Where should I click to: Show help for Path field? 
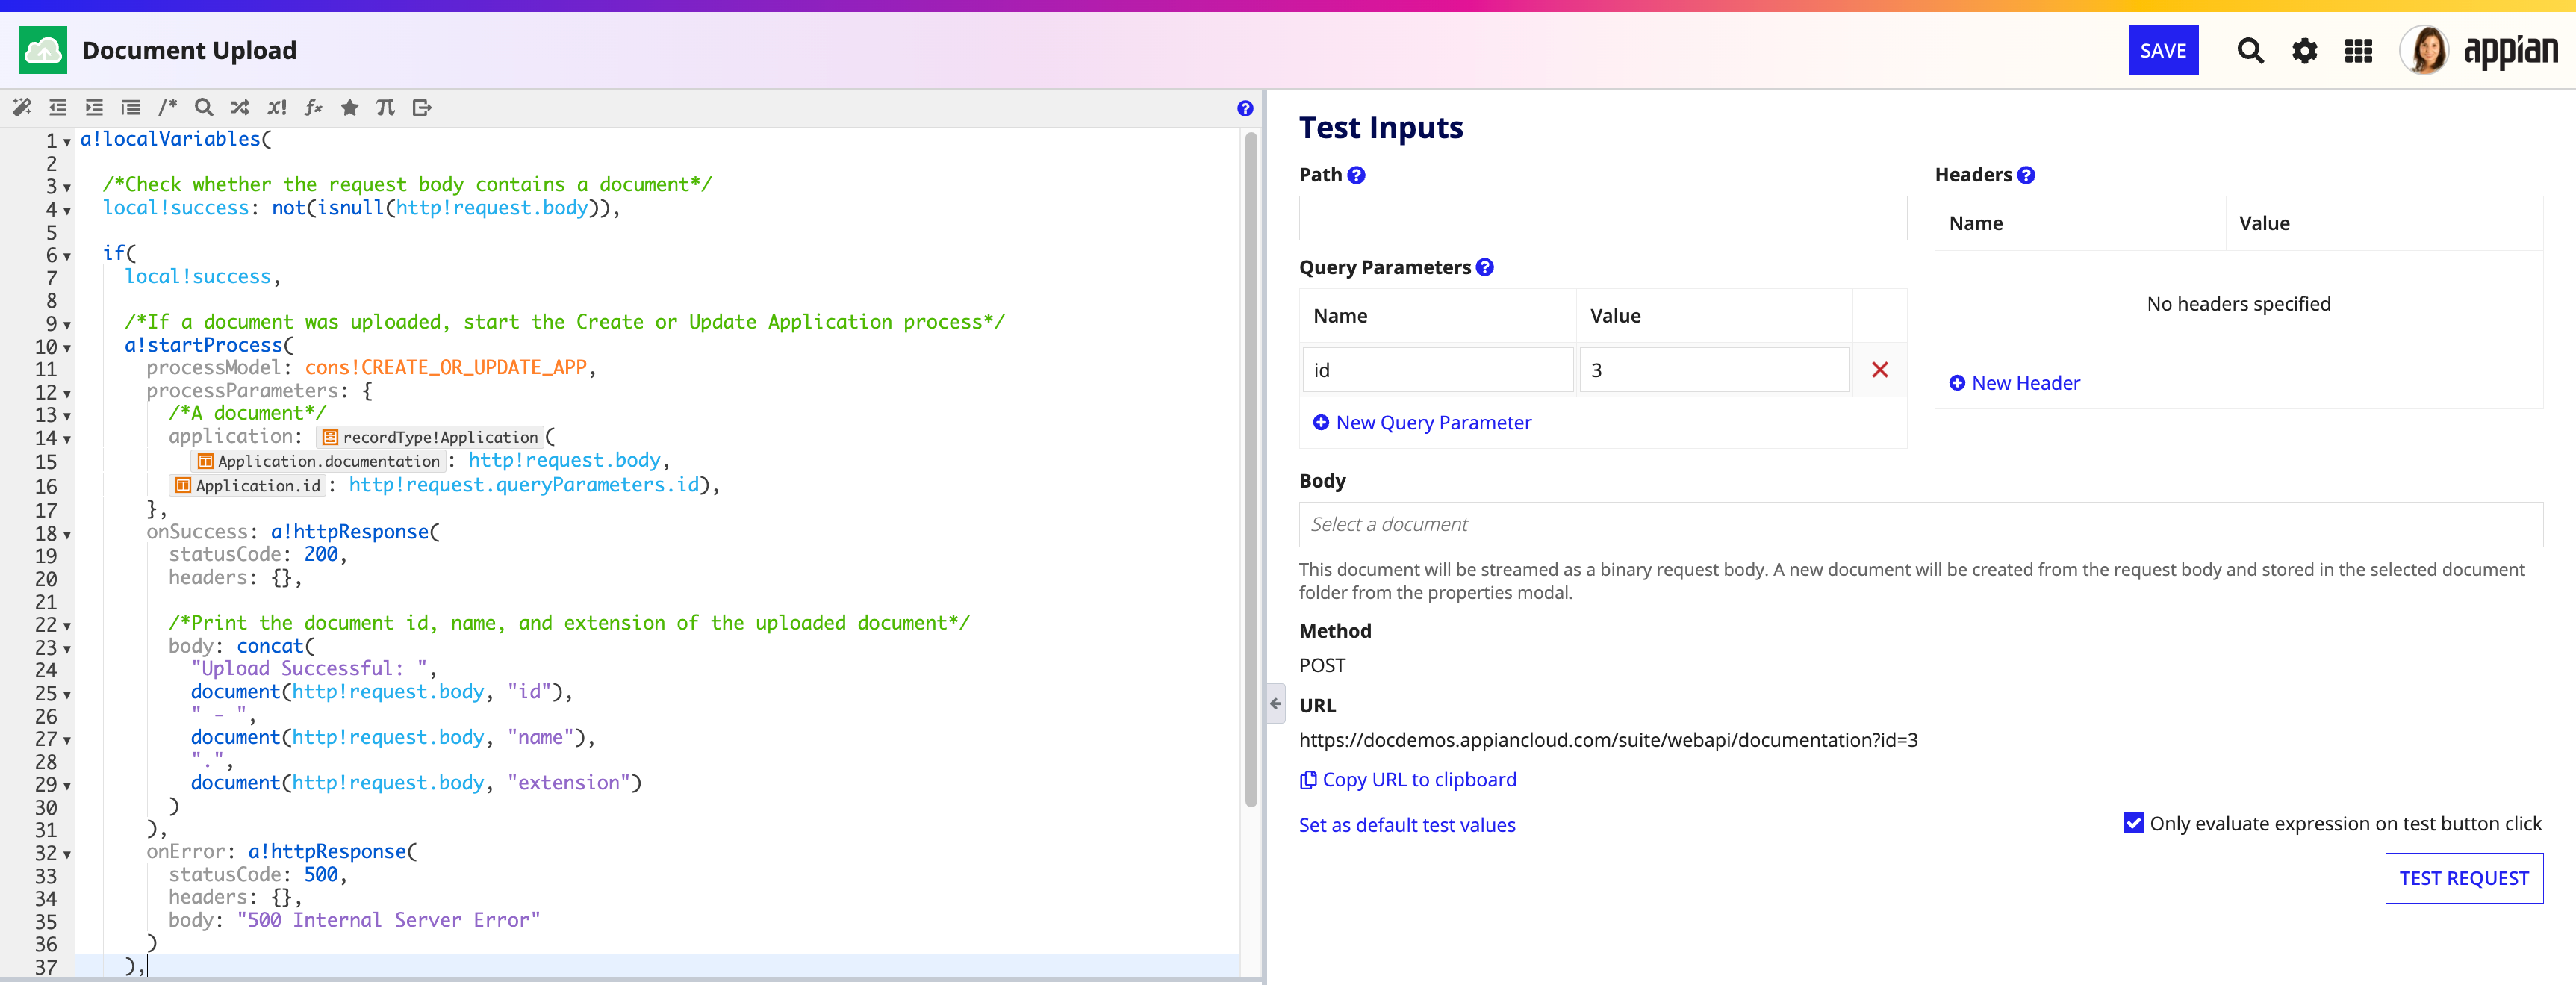[x=1356, y=175]
